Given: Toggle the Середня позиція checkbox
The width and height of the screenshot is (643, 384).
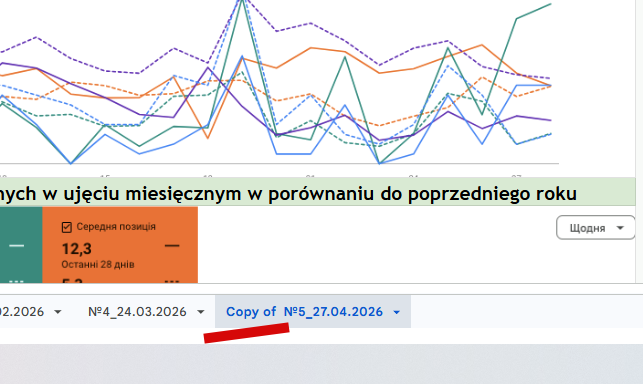Looking at the screenshot, I should click(67, 227).
